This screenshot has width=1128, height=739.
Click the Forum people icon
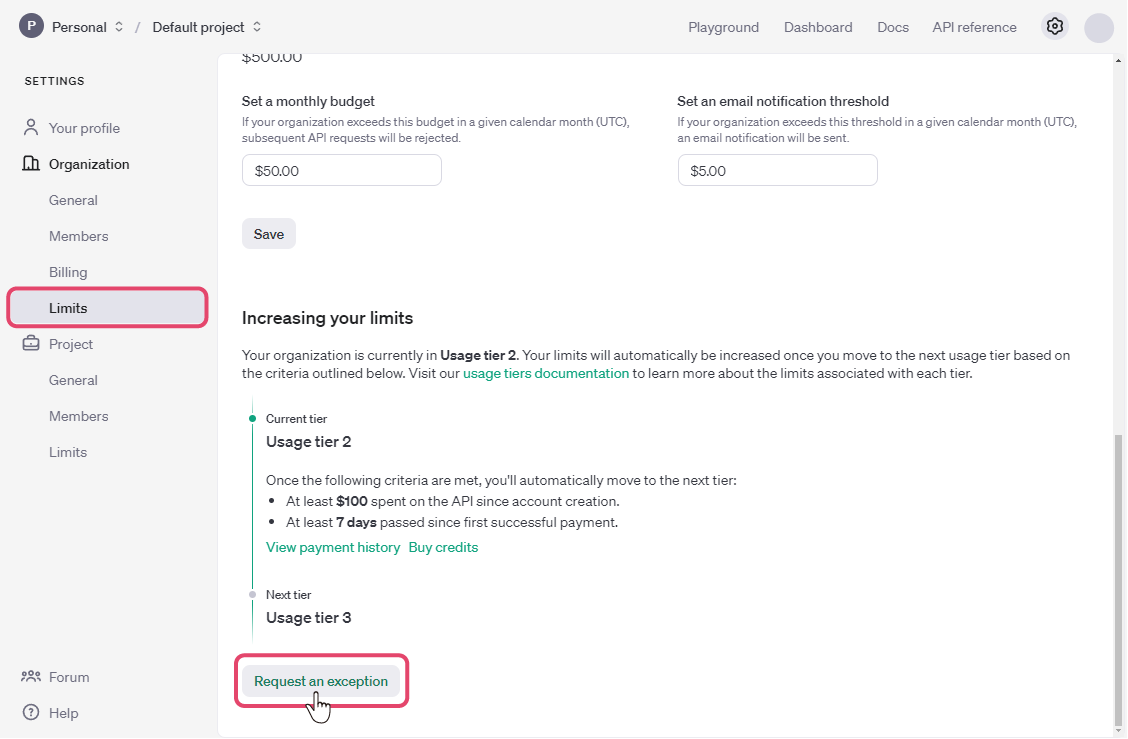pos(31,677)
